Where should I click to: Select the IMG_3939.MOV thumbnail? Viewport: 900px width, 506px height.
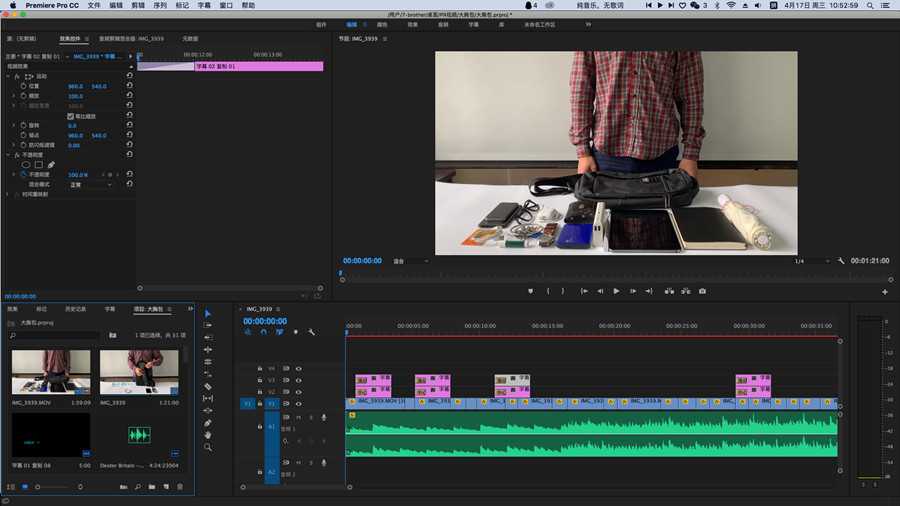click(x=50, y=372)
